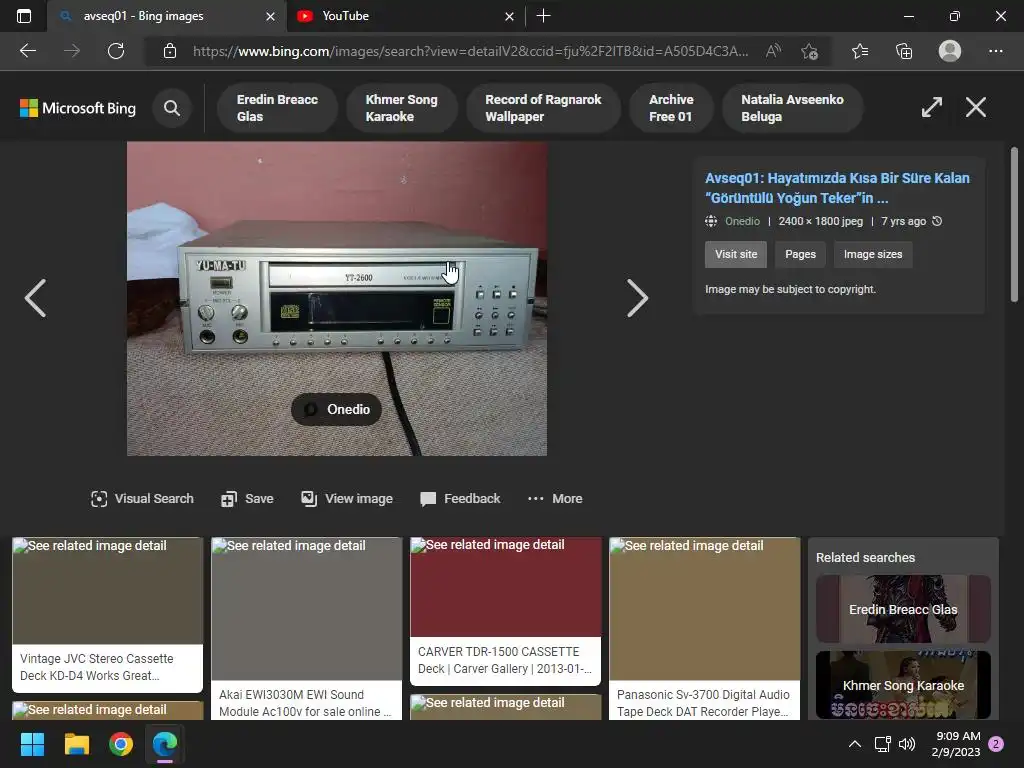
Task: Open a new browser tab
Action: pyautogui.click(x=543, y=16)
